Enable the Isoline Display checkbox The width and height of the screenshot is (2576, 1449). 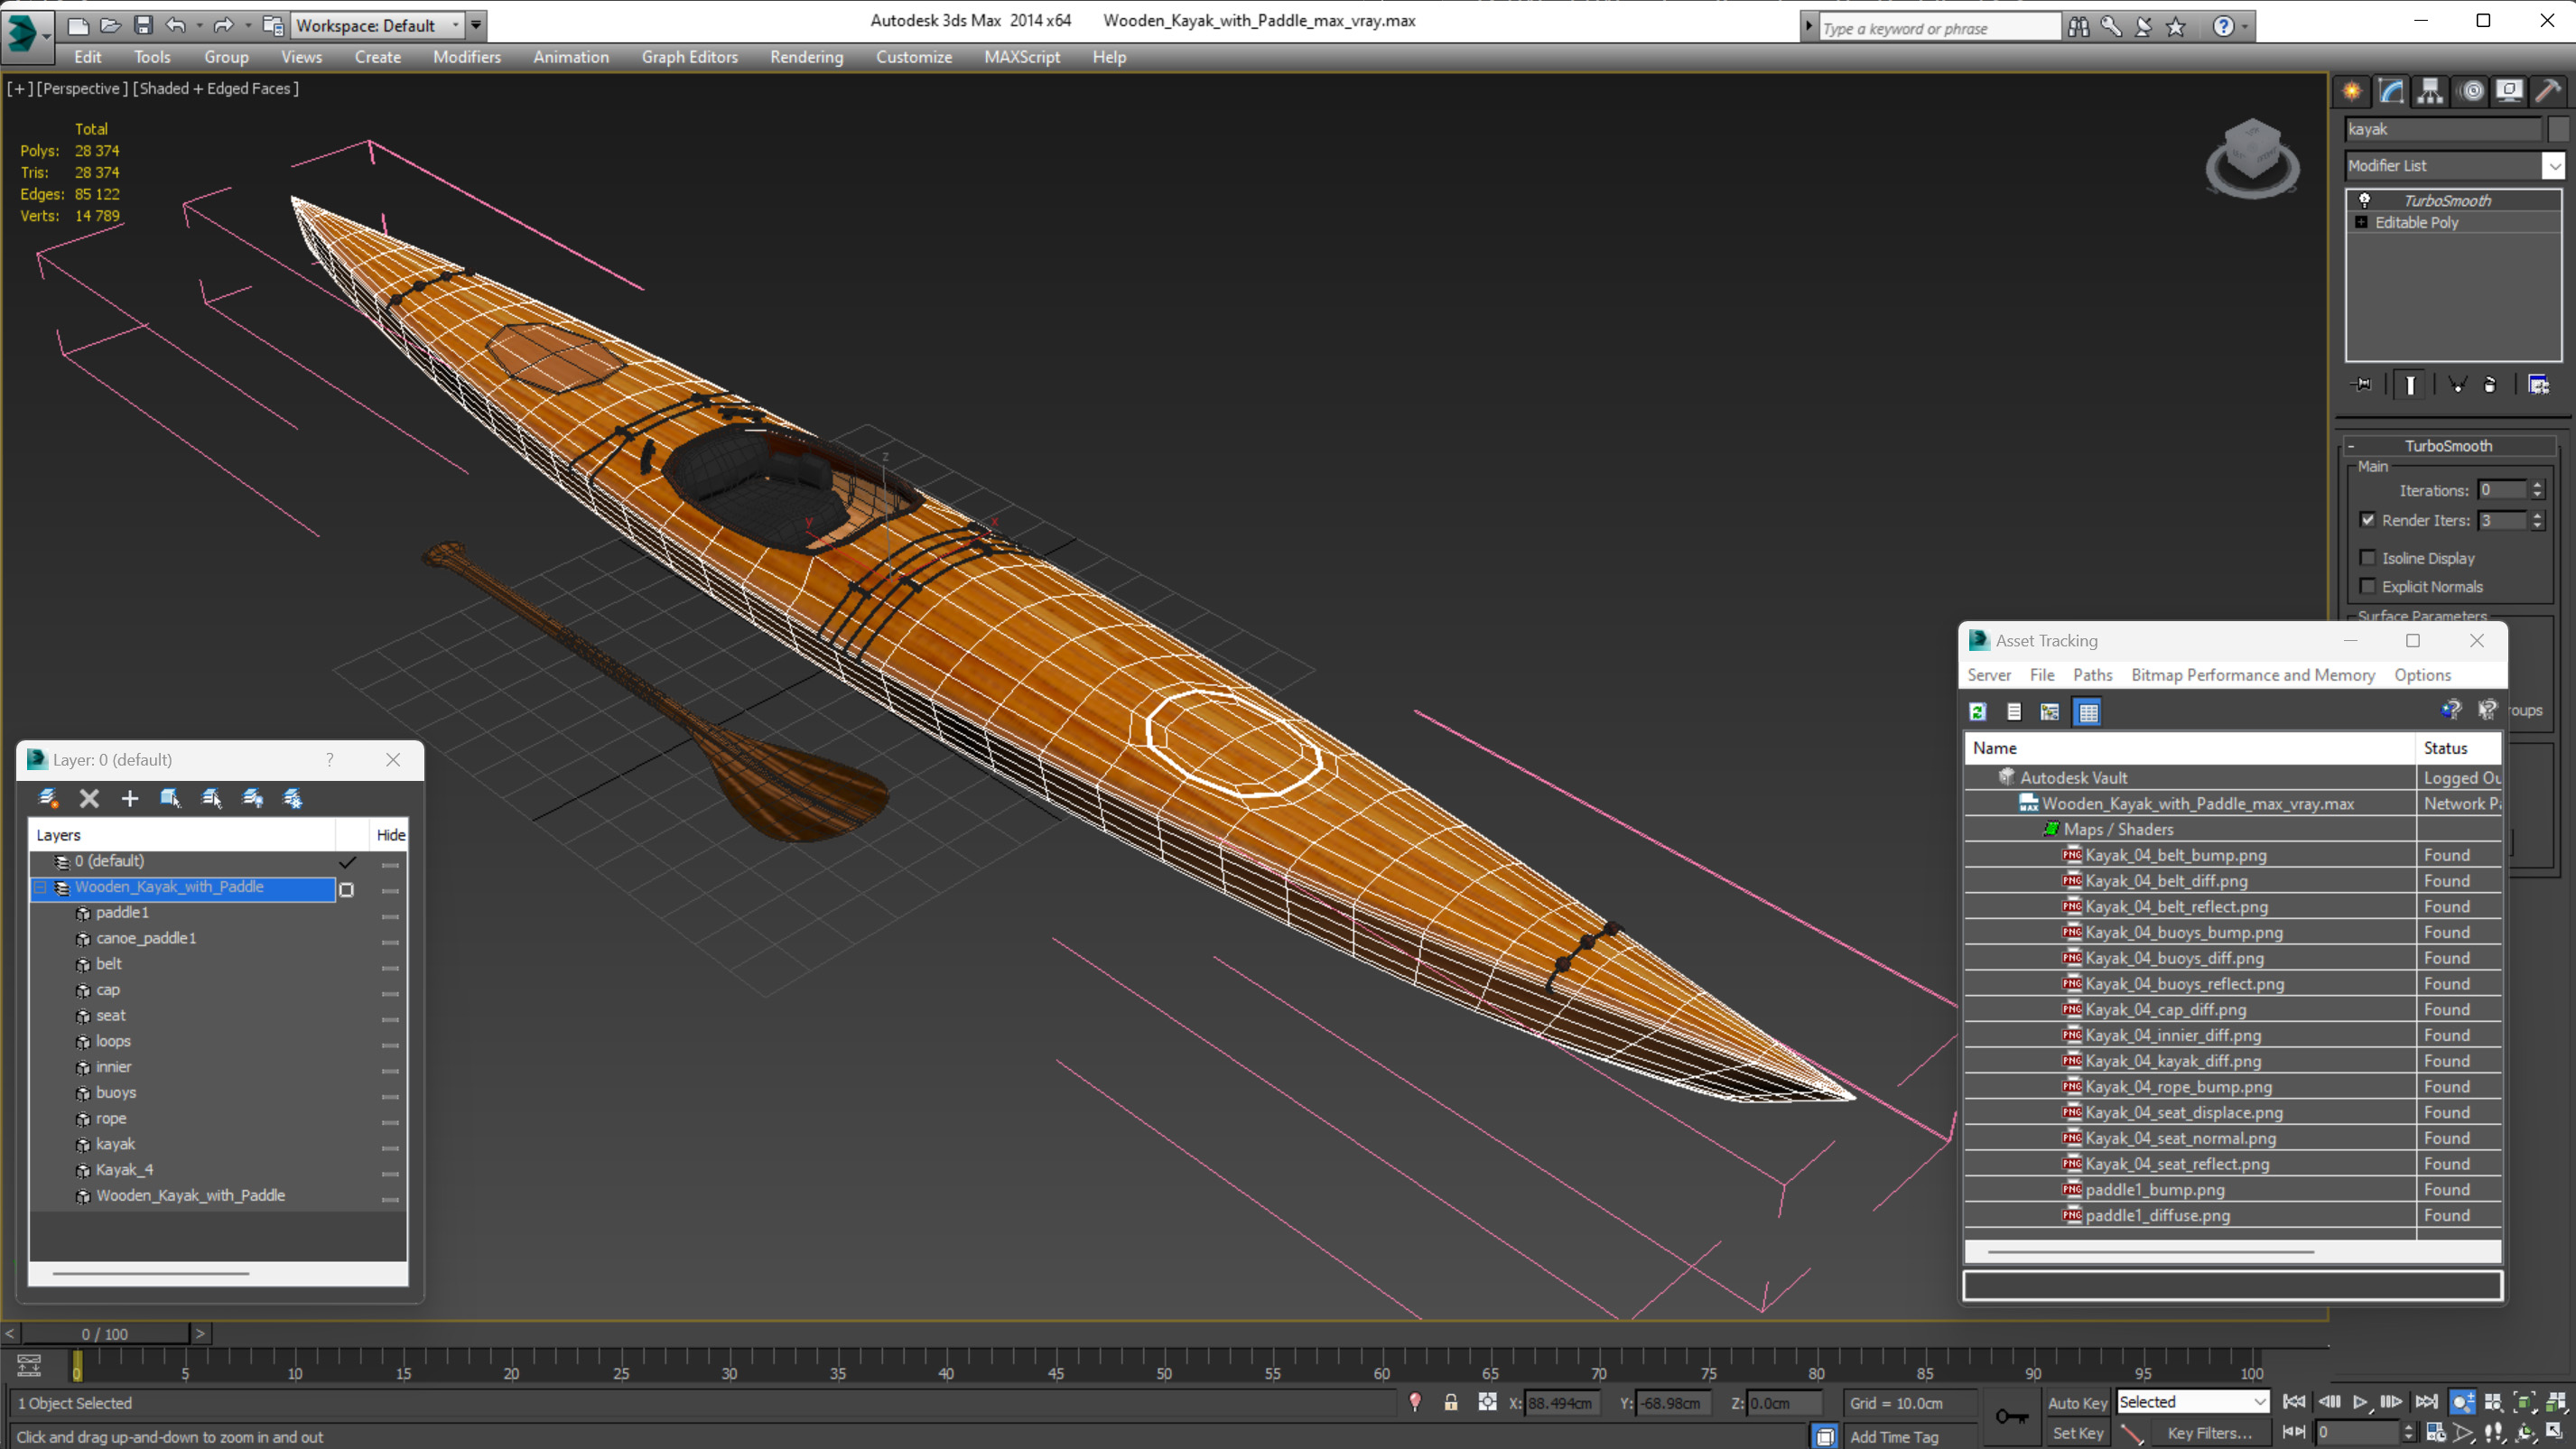(x=2367, y=558)
